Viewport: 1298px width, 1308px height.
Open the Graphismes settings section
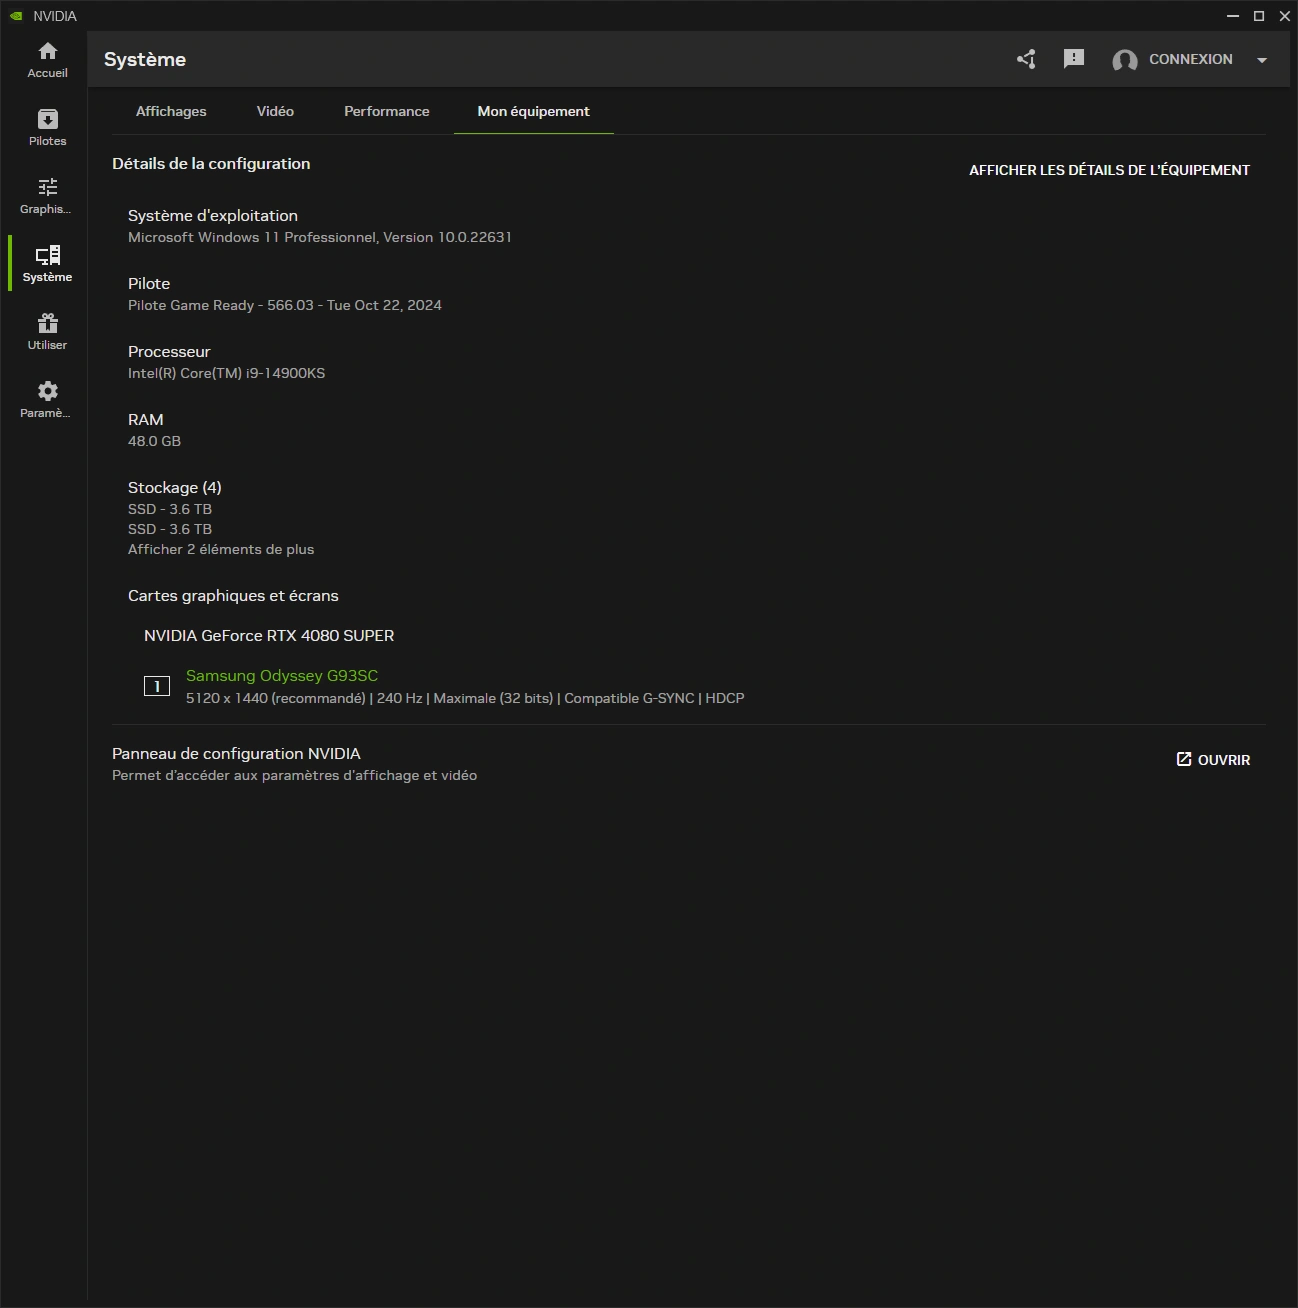point(47,196)
